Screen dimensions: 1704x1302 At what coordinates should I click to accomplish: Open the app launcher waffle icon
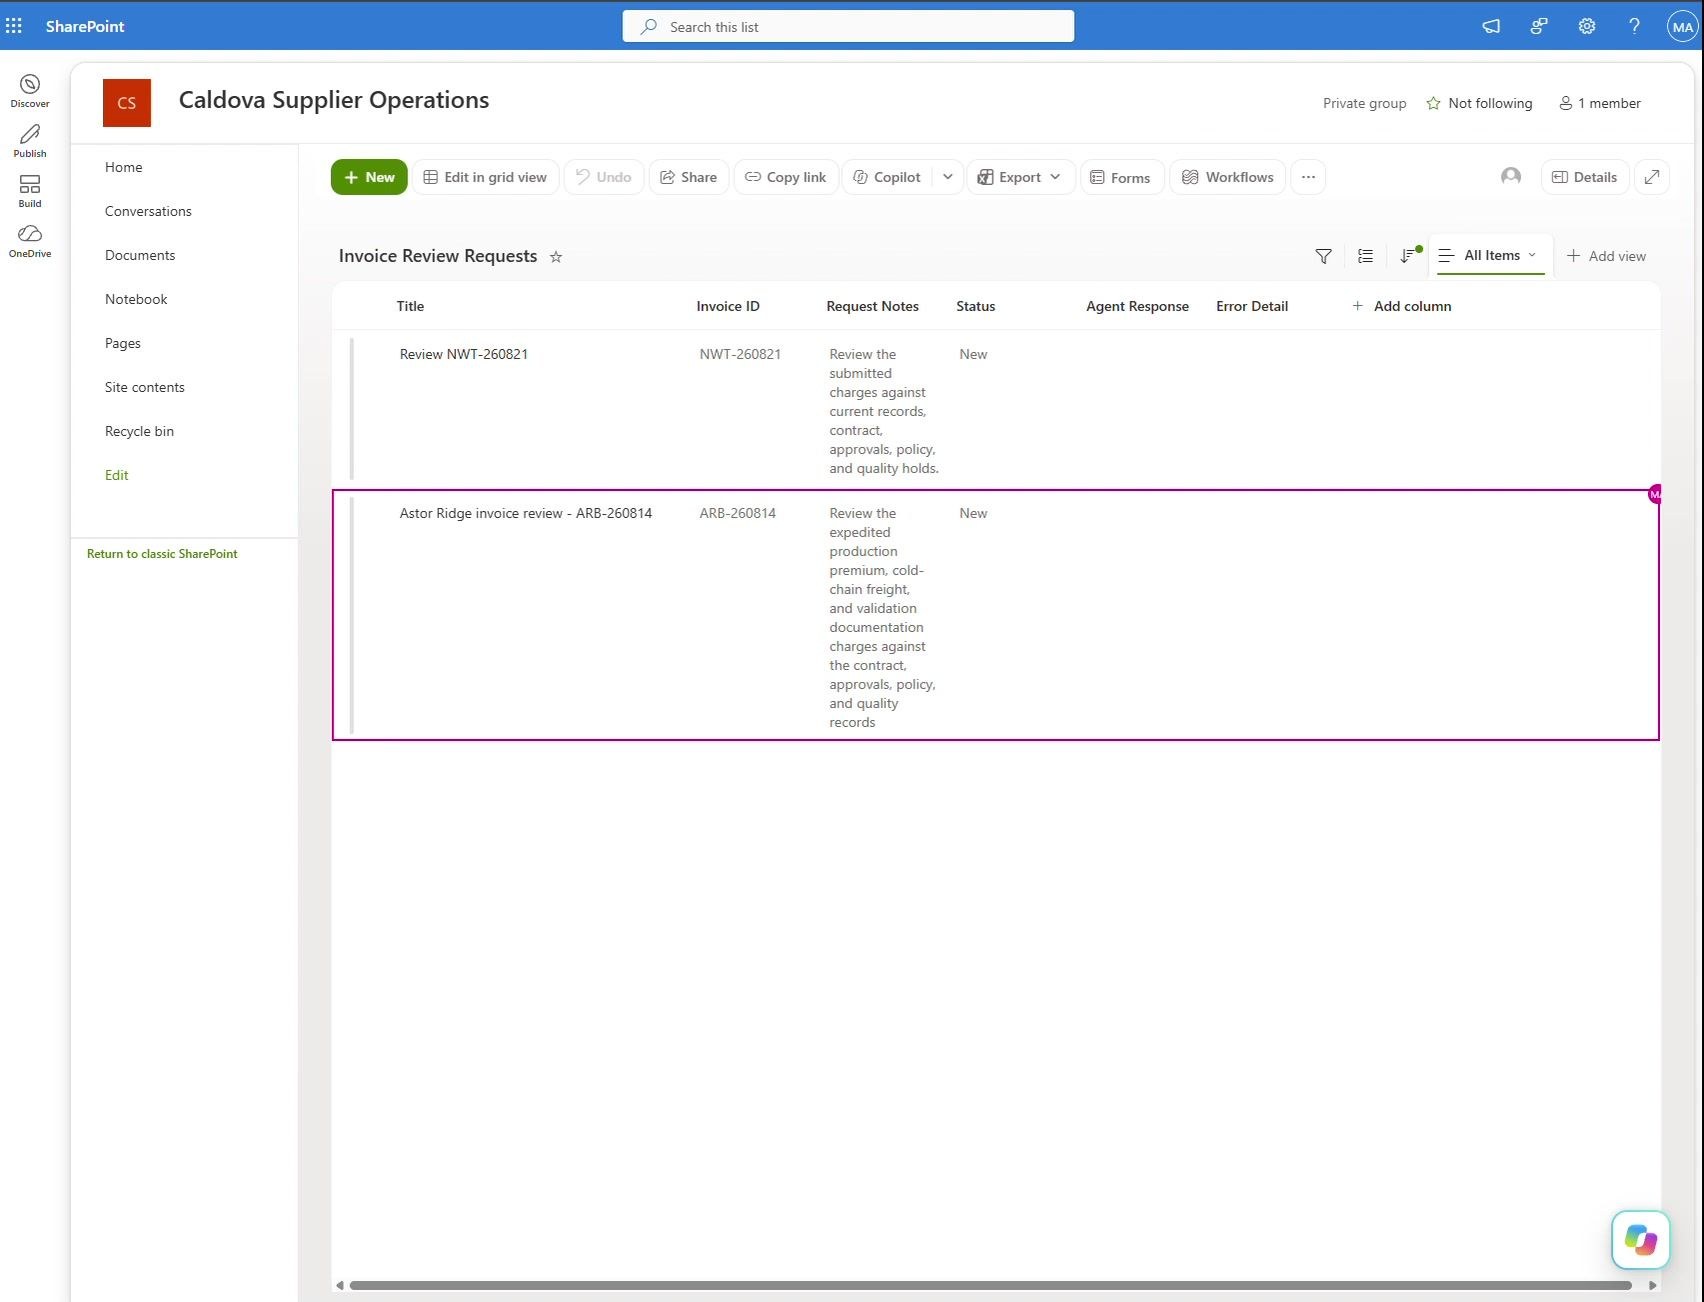click(14, 26)
